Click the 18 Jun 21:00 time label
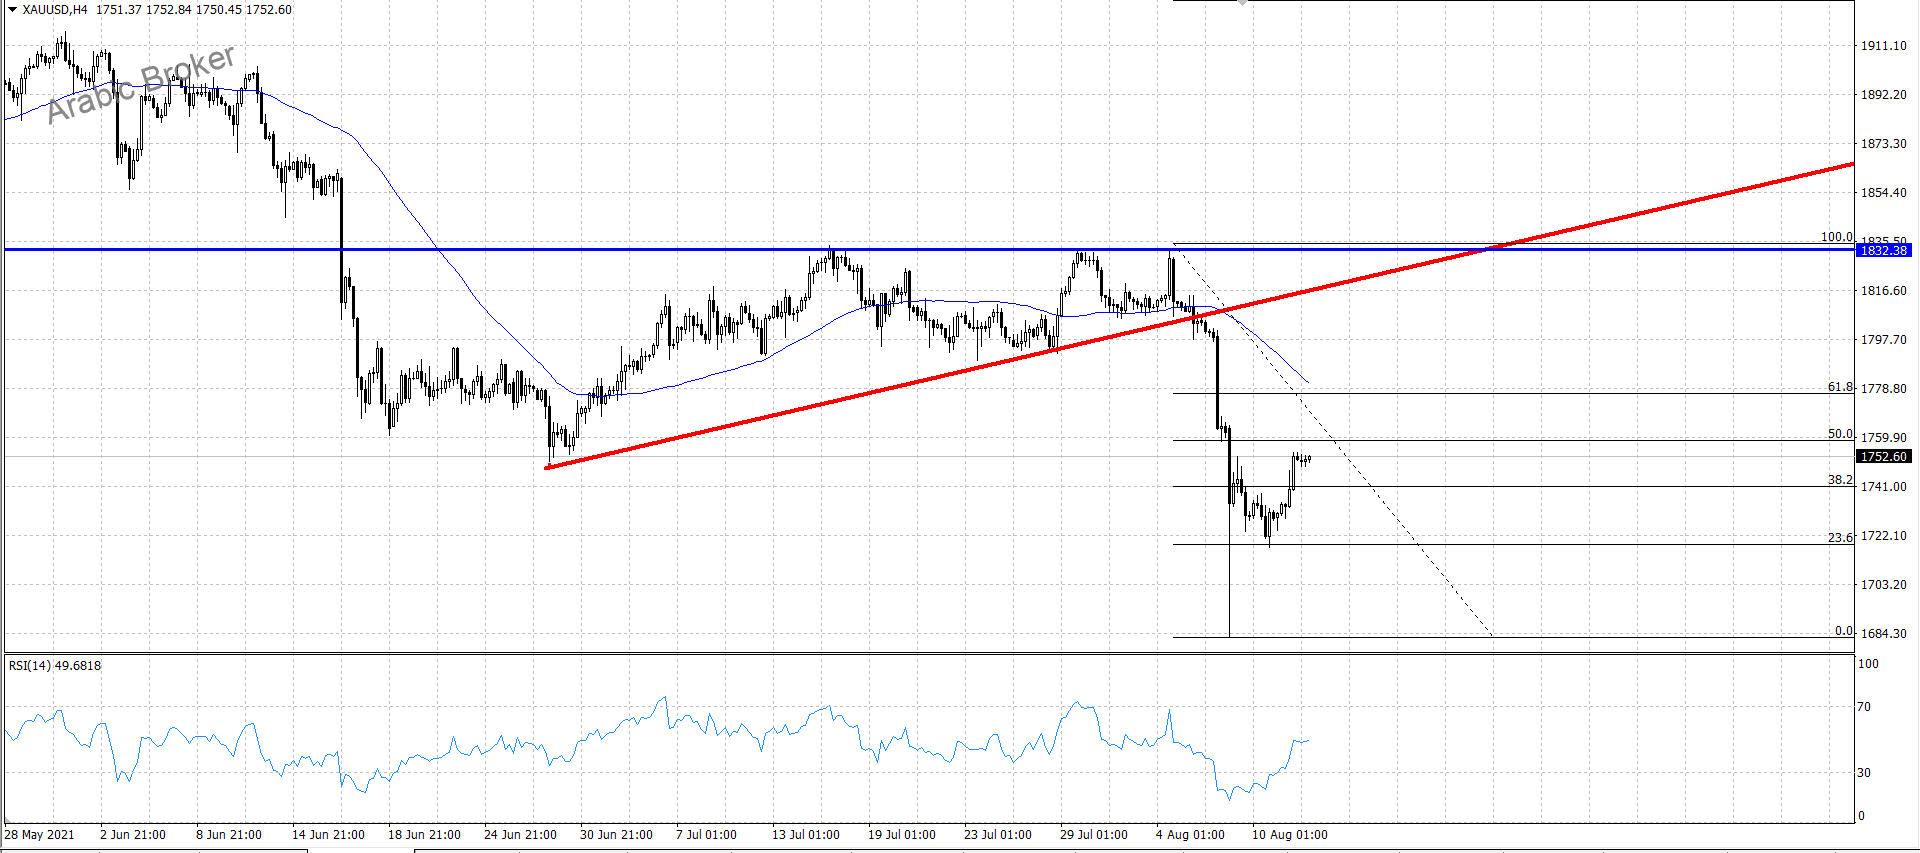Image resolution: width=1920 pixels, height=853 pixels. coord(424,835)
